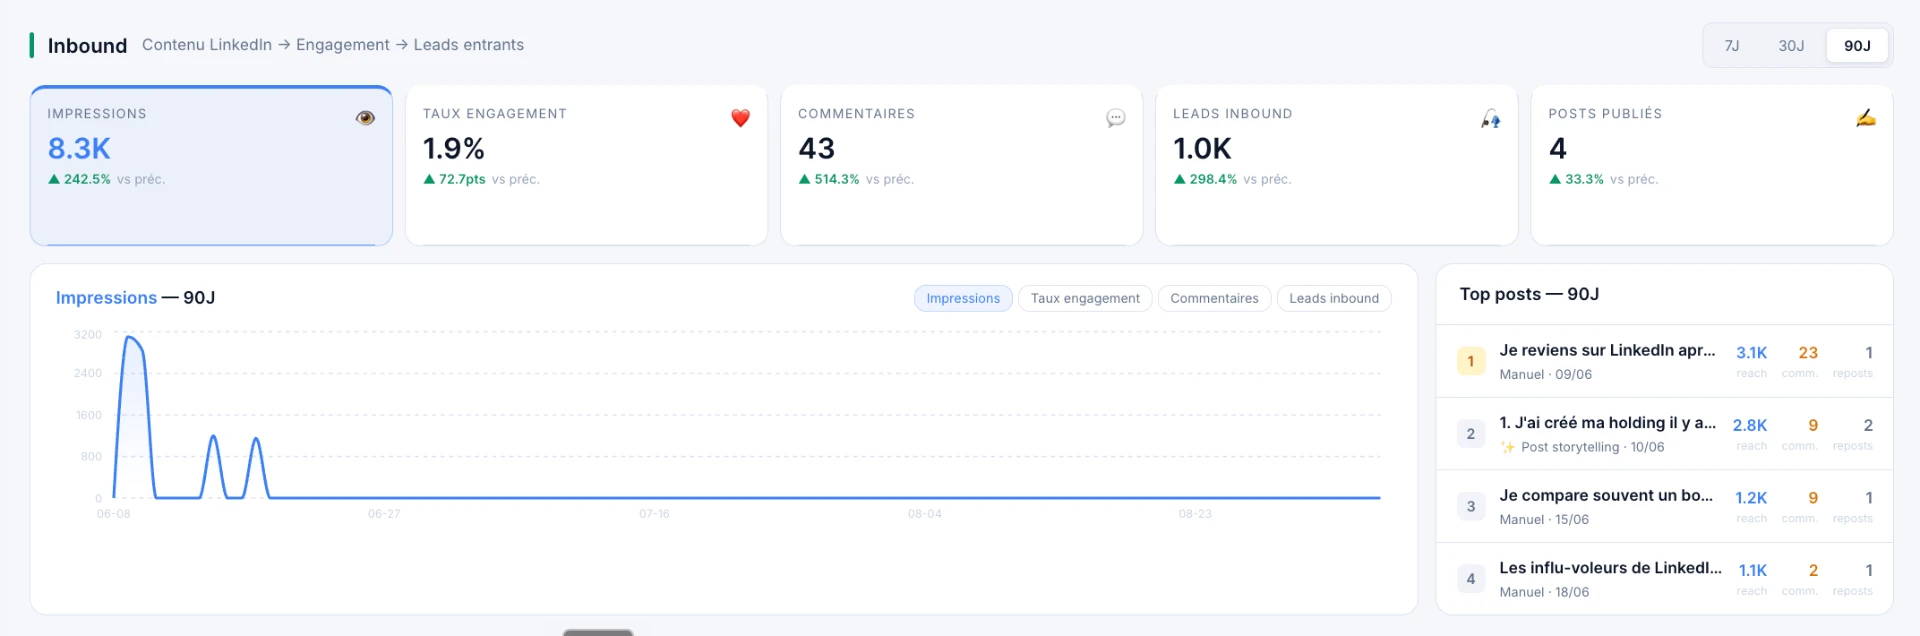The height and width of the screenshot is (636, 1920).
Task: Click the 33.3% vs préc. change
Action: [x=1603, y=179]
